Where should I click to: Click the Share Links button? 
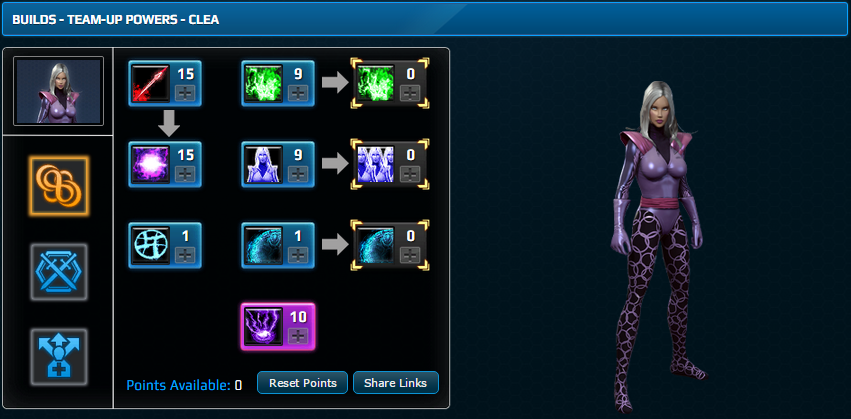396,383
